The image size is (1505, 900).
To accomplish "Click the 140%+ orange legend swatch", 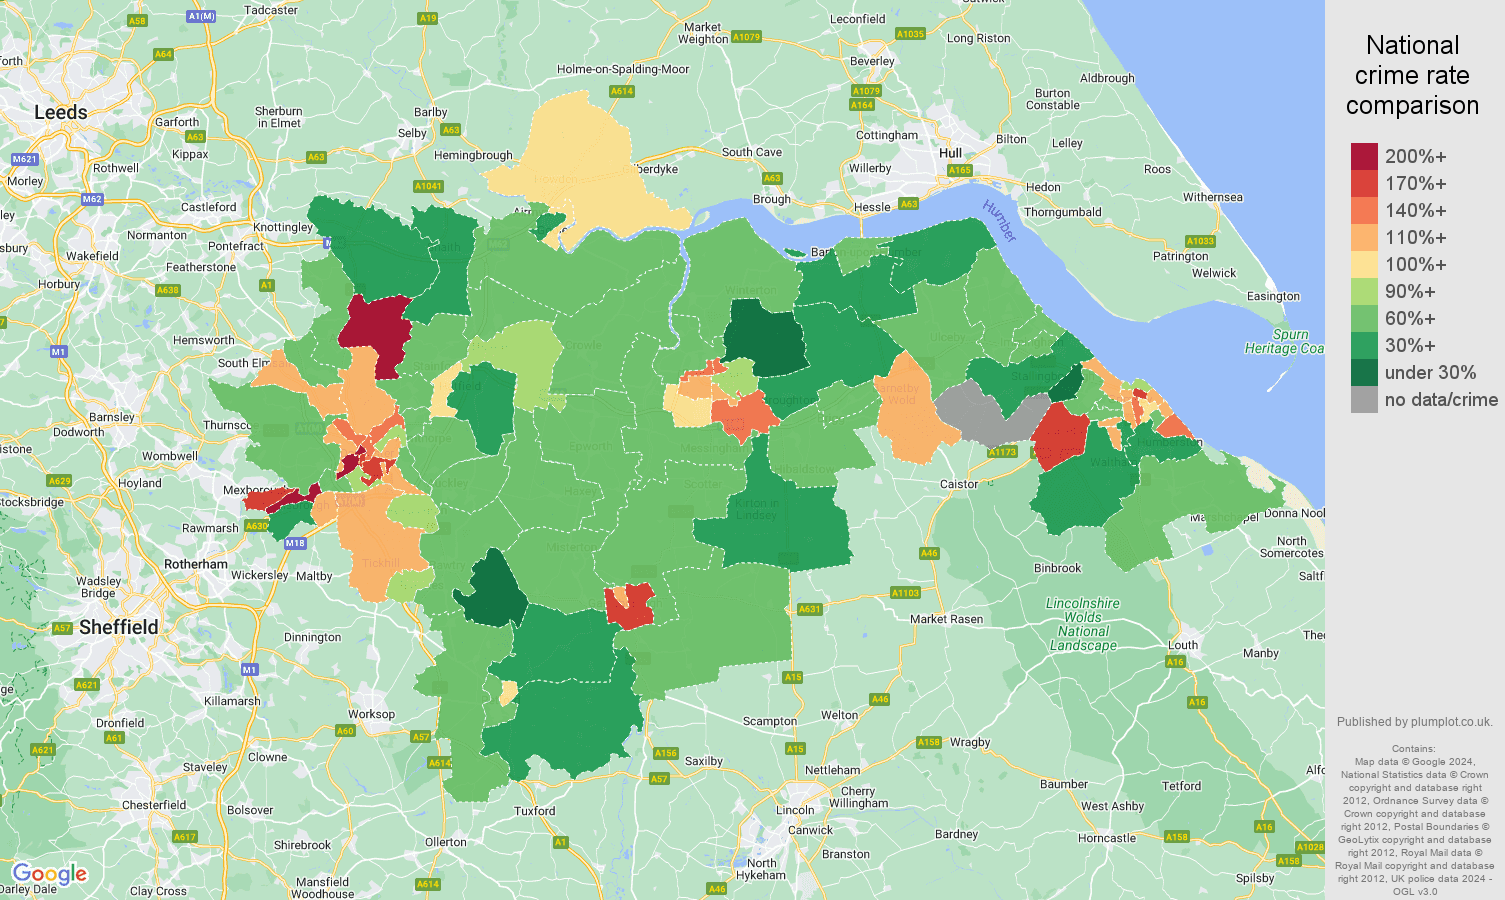I will pos(1364,211).
